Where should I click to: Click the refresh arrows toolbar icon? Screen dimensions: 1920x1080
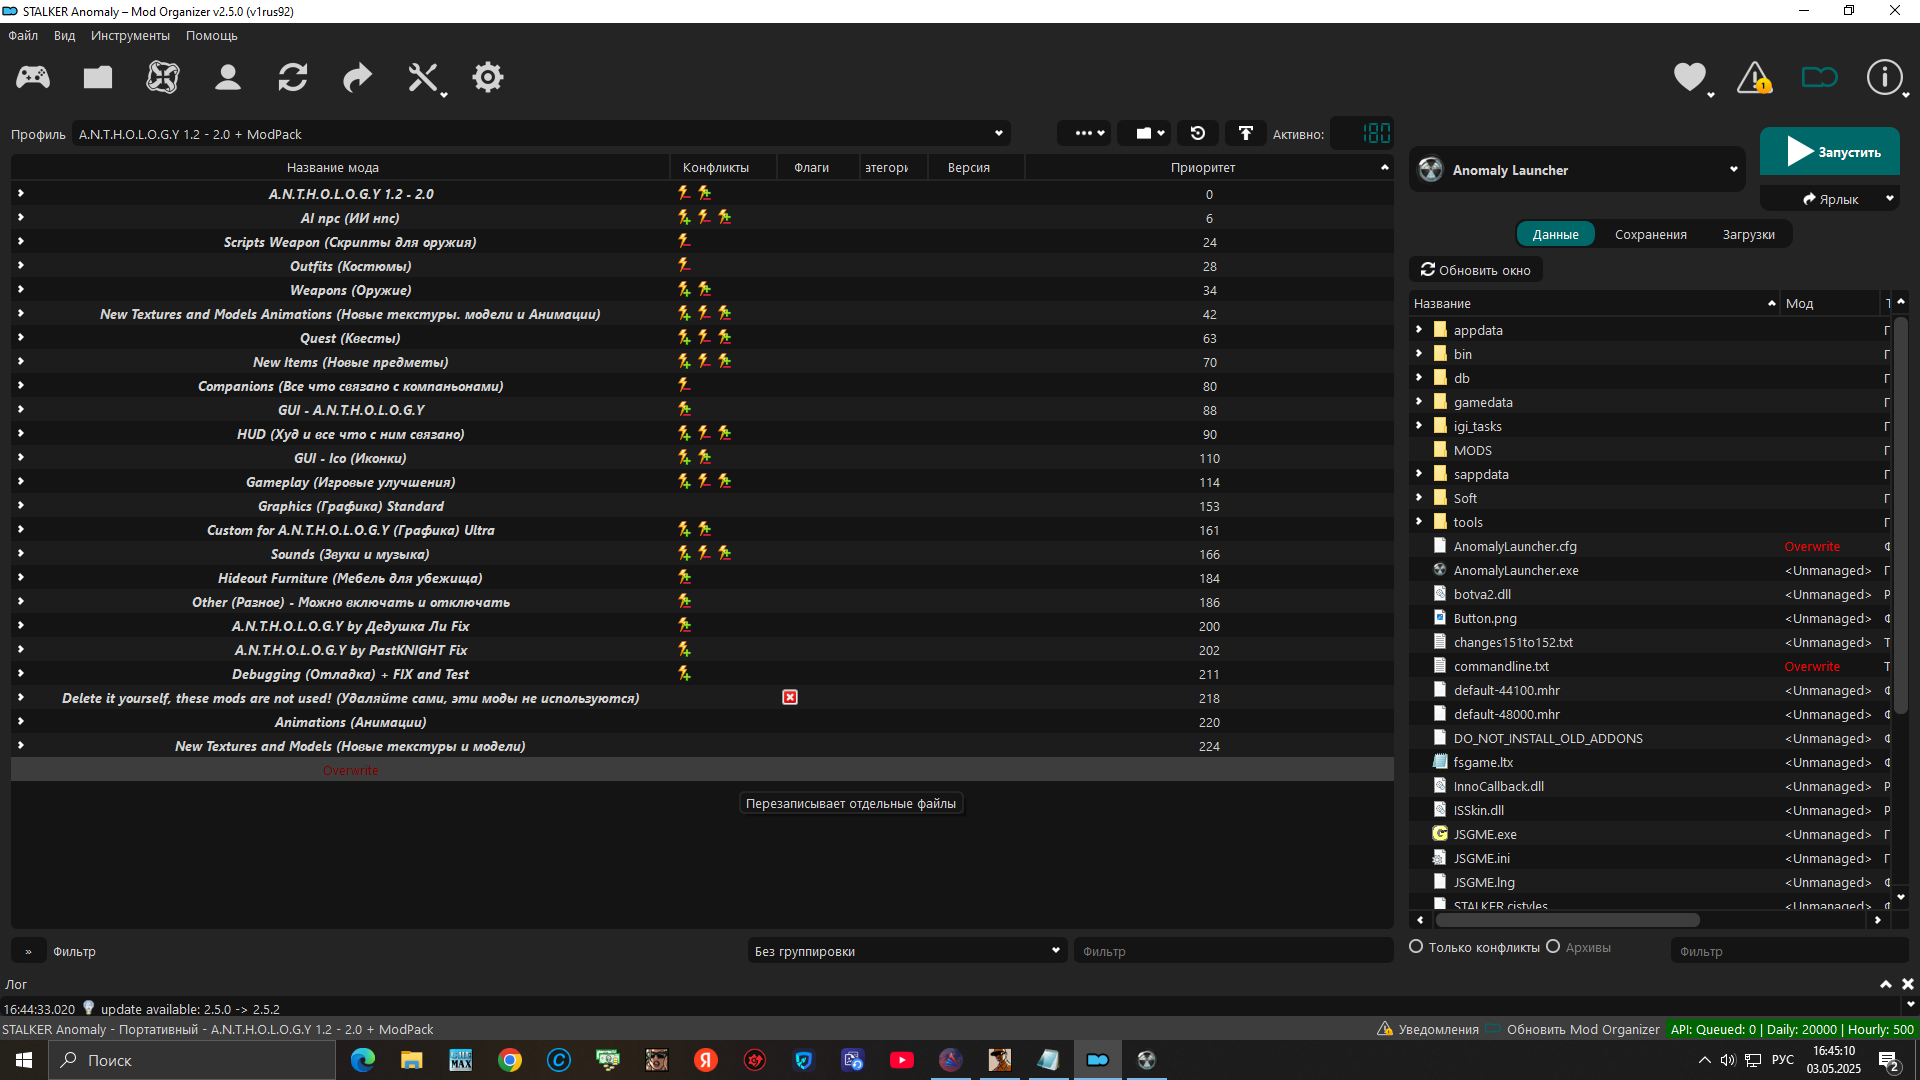(293, 77)
